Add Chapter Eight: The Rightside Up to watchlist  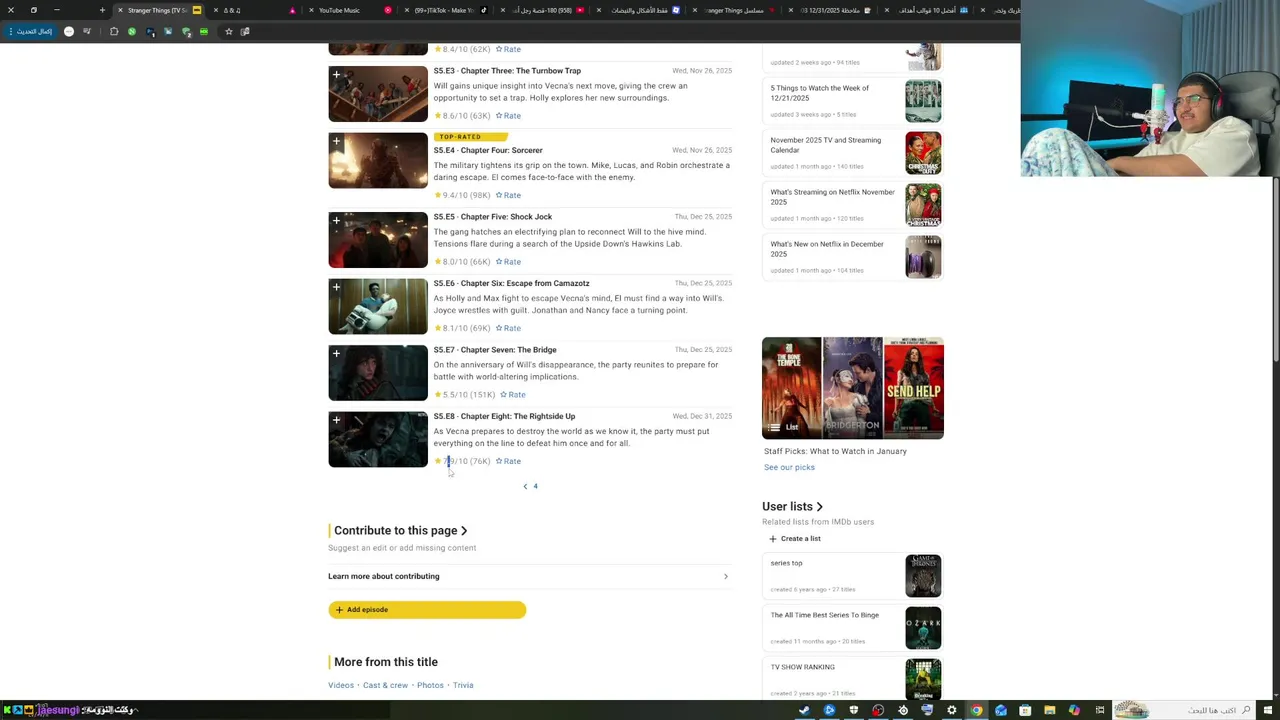336,421
